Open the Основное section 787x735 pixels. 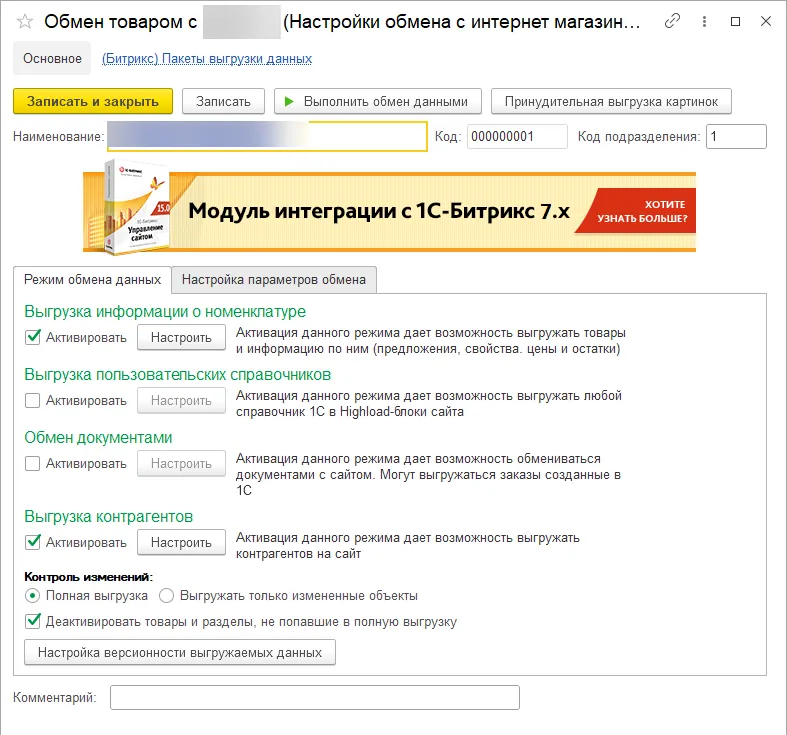(52, 59)
